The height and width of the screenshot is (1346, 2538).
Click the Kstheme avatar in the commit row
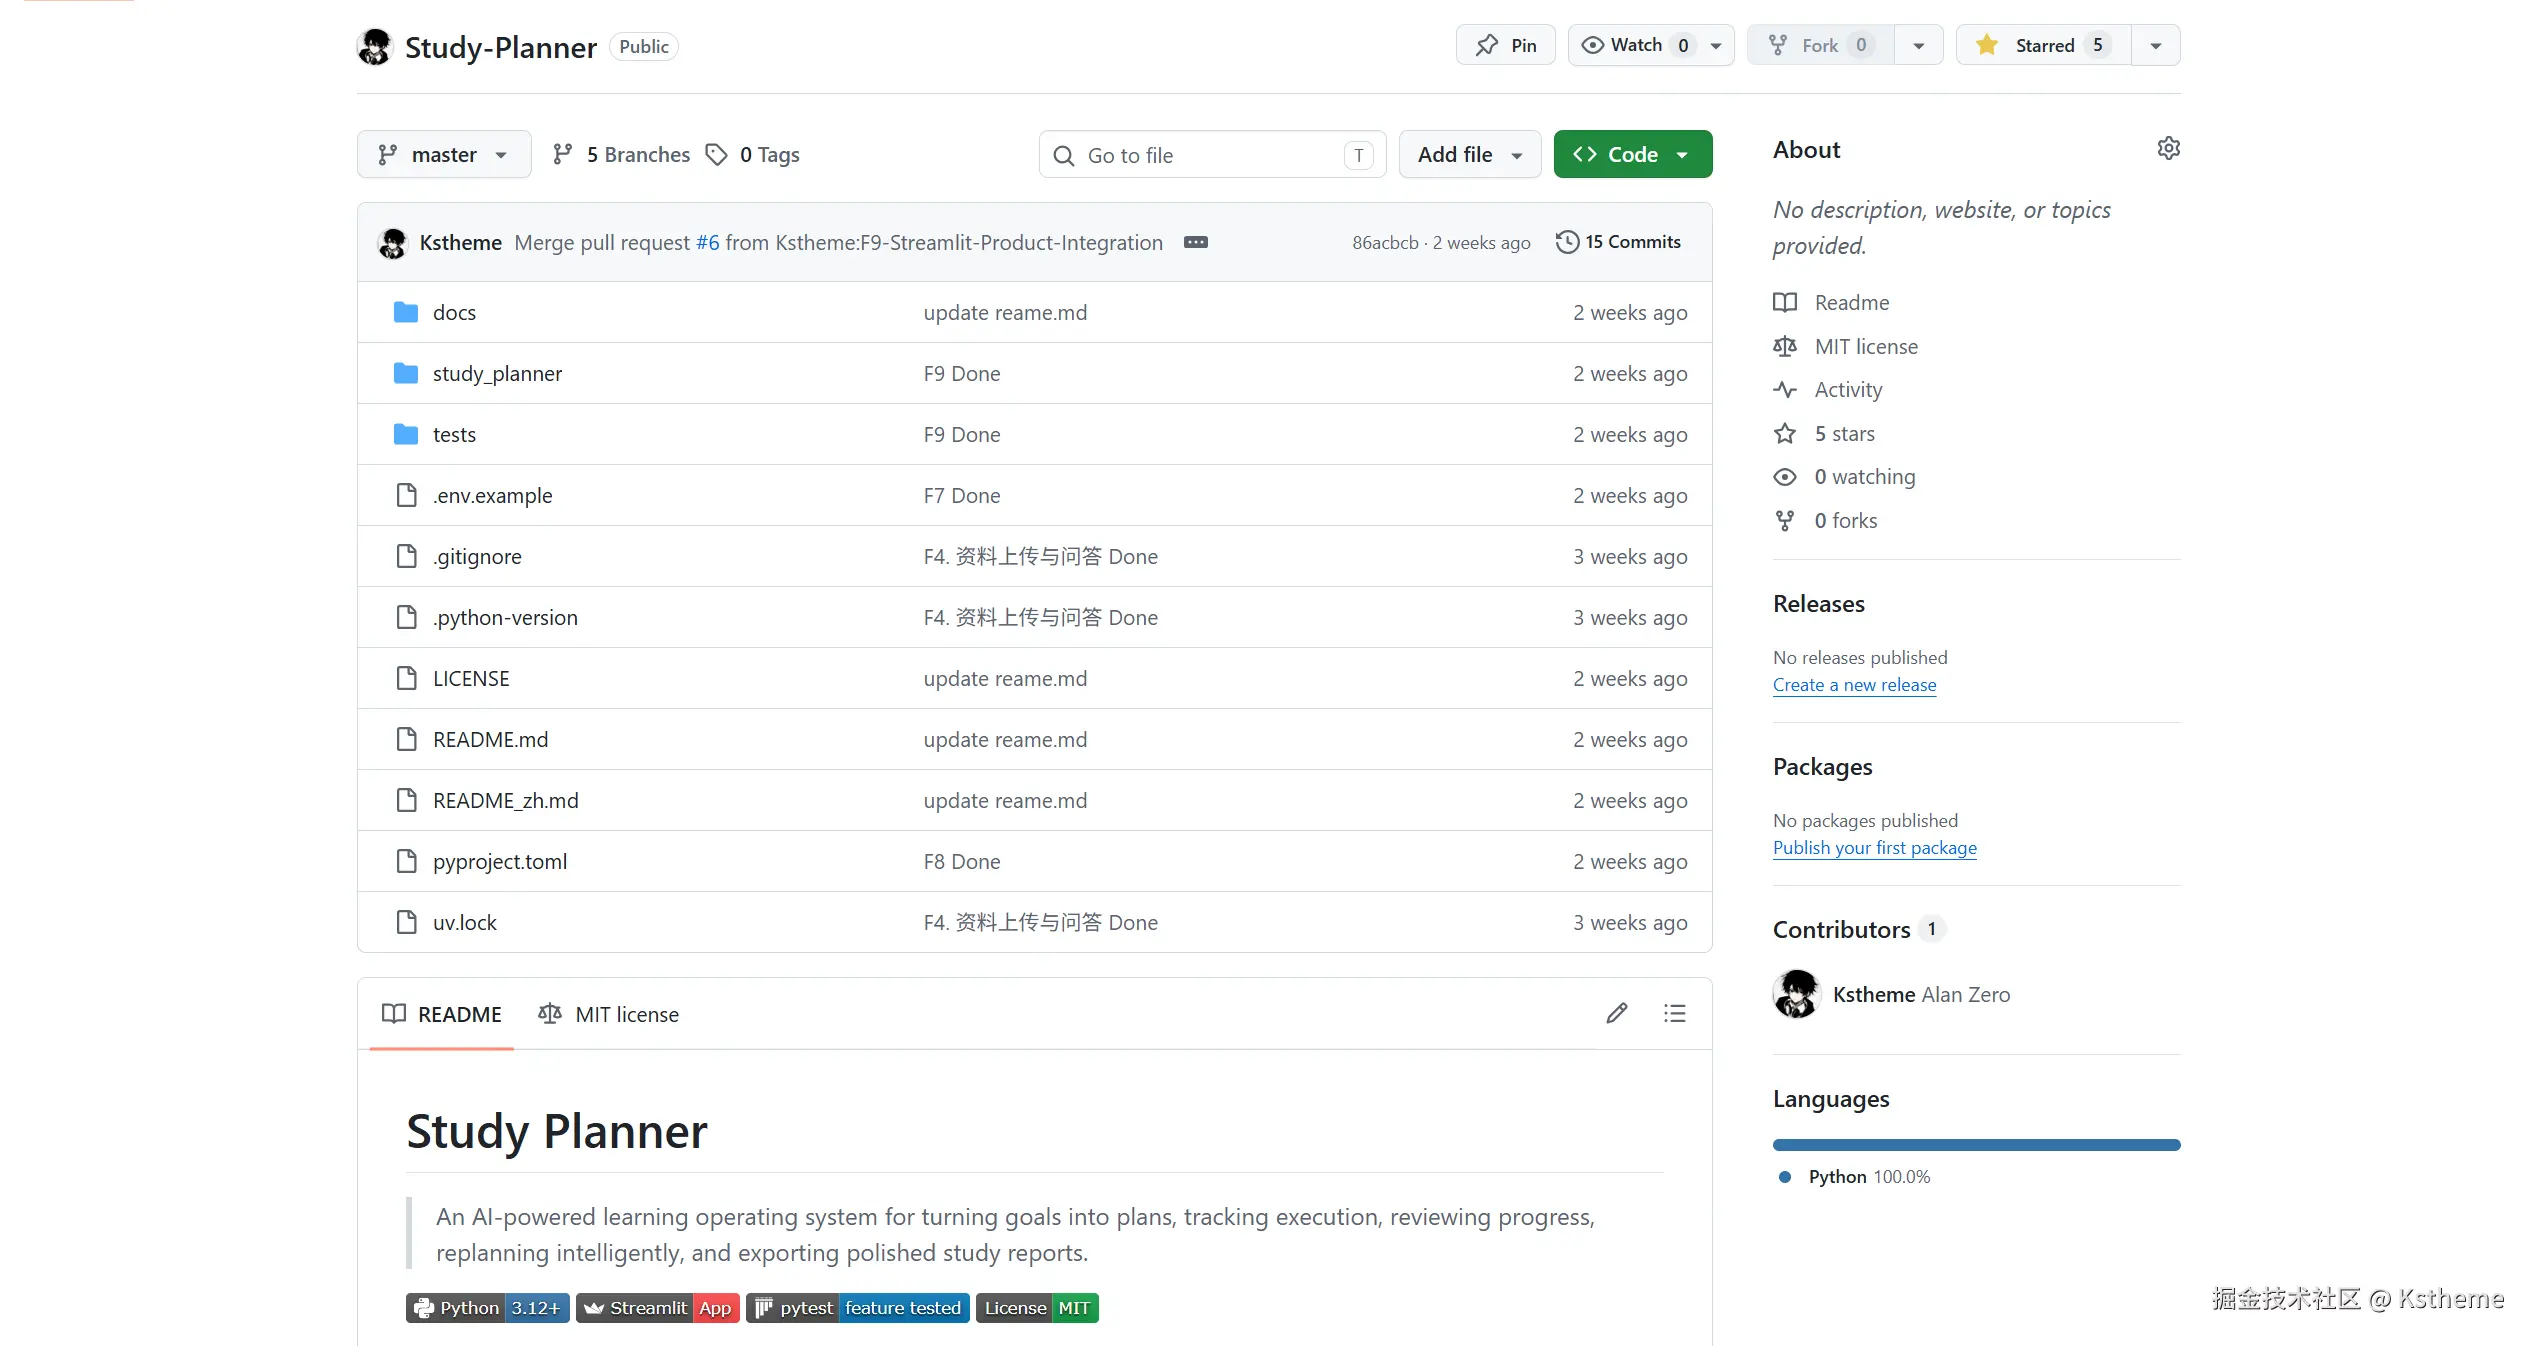pos(393,243)
